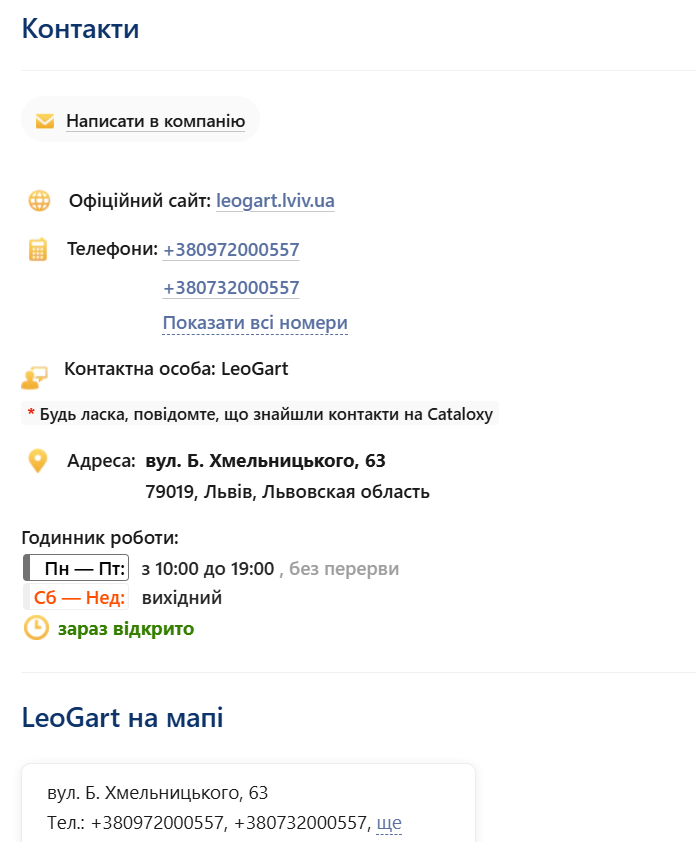Viewport: 696px width, 842px height.
Task: Click the address 'вул. Б. Хмельницького, 63' in bold
Action: (265, 461)
